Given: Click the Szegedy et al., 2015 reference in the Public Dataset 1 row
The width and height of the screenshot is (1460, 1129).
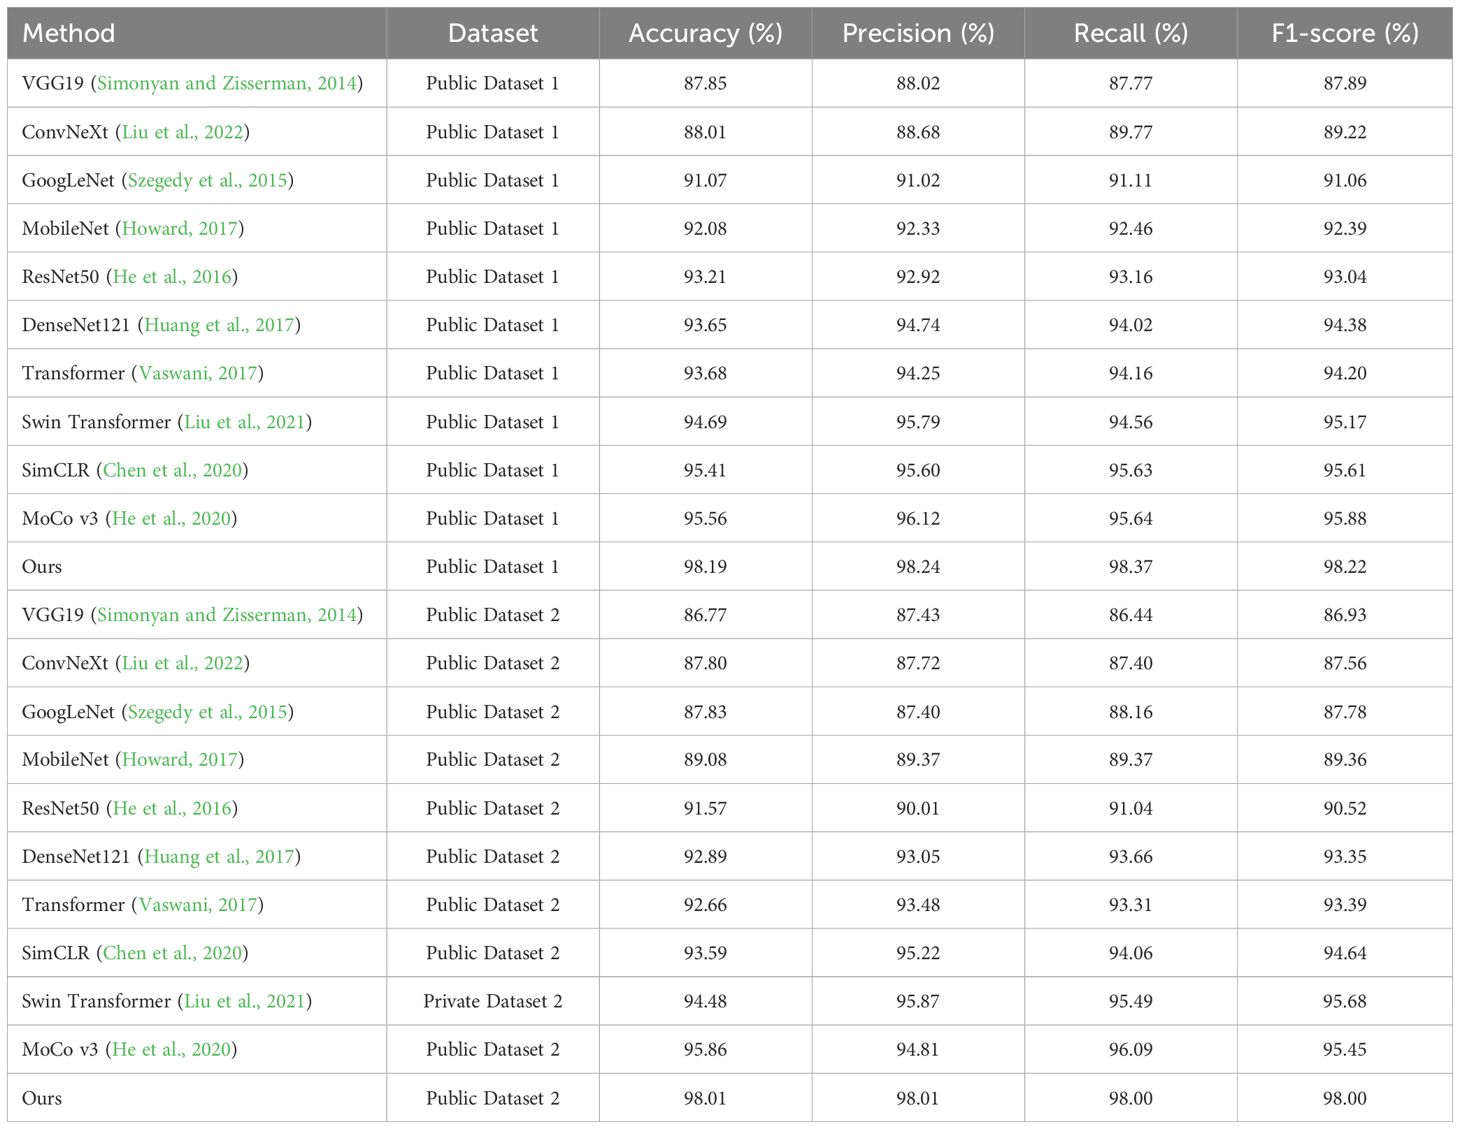Looking at the screenshot, I should point(207,181).
